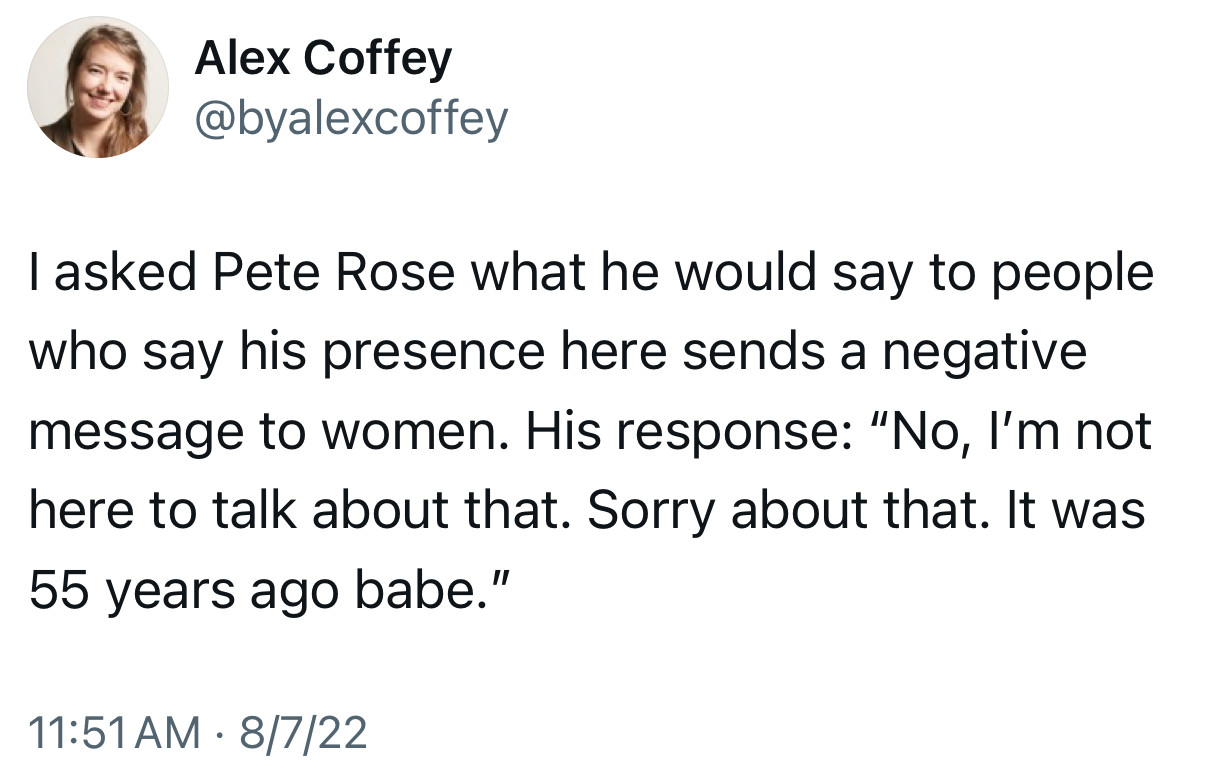Click the 11:51 AM timestamp
The image size is (1206, 778).
pyautogui.click(x=115, y=735)
